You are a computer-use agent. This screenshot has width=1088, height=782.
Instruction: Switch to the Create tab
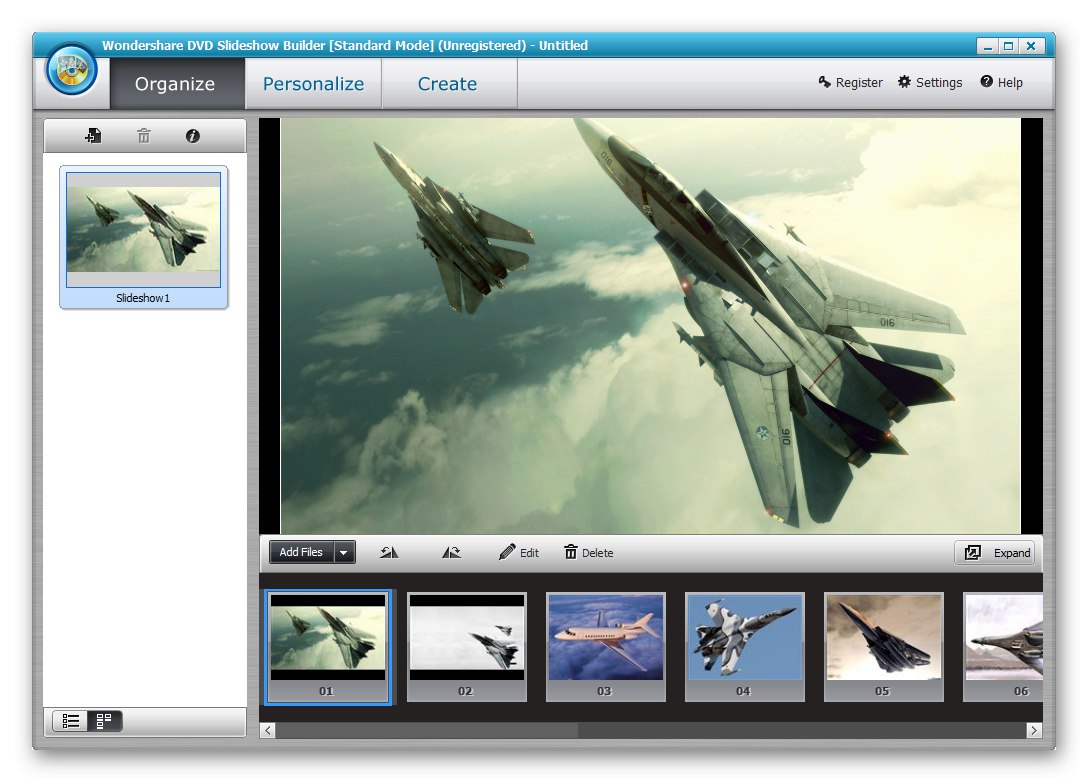[448, 83]
